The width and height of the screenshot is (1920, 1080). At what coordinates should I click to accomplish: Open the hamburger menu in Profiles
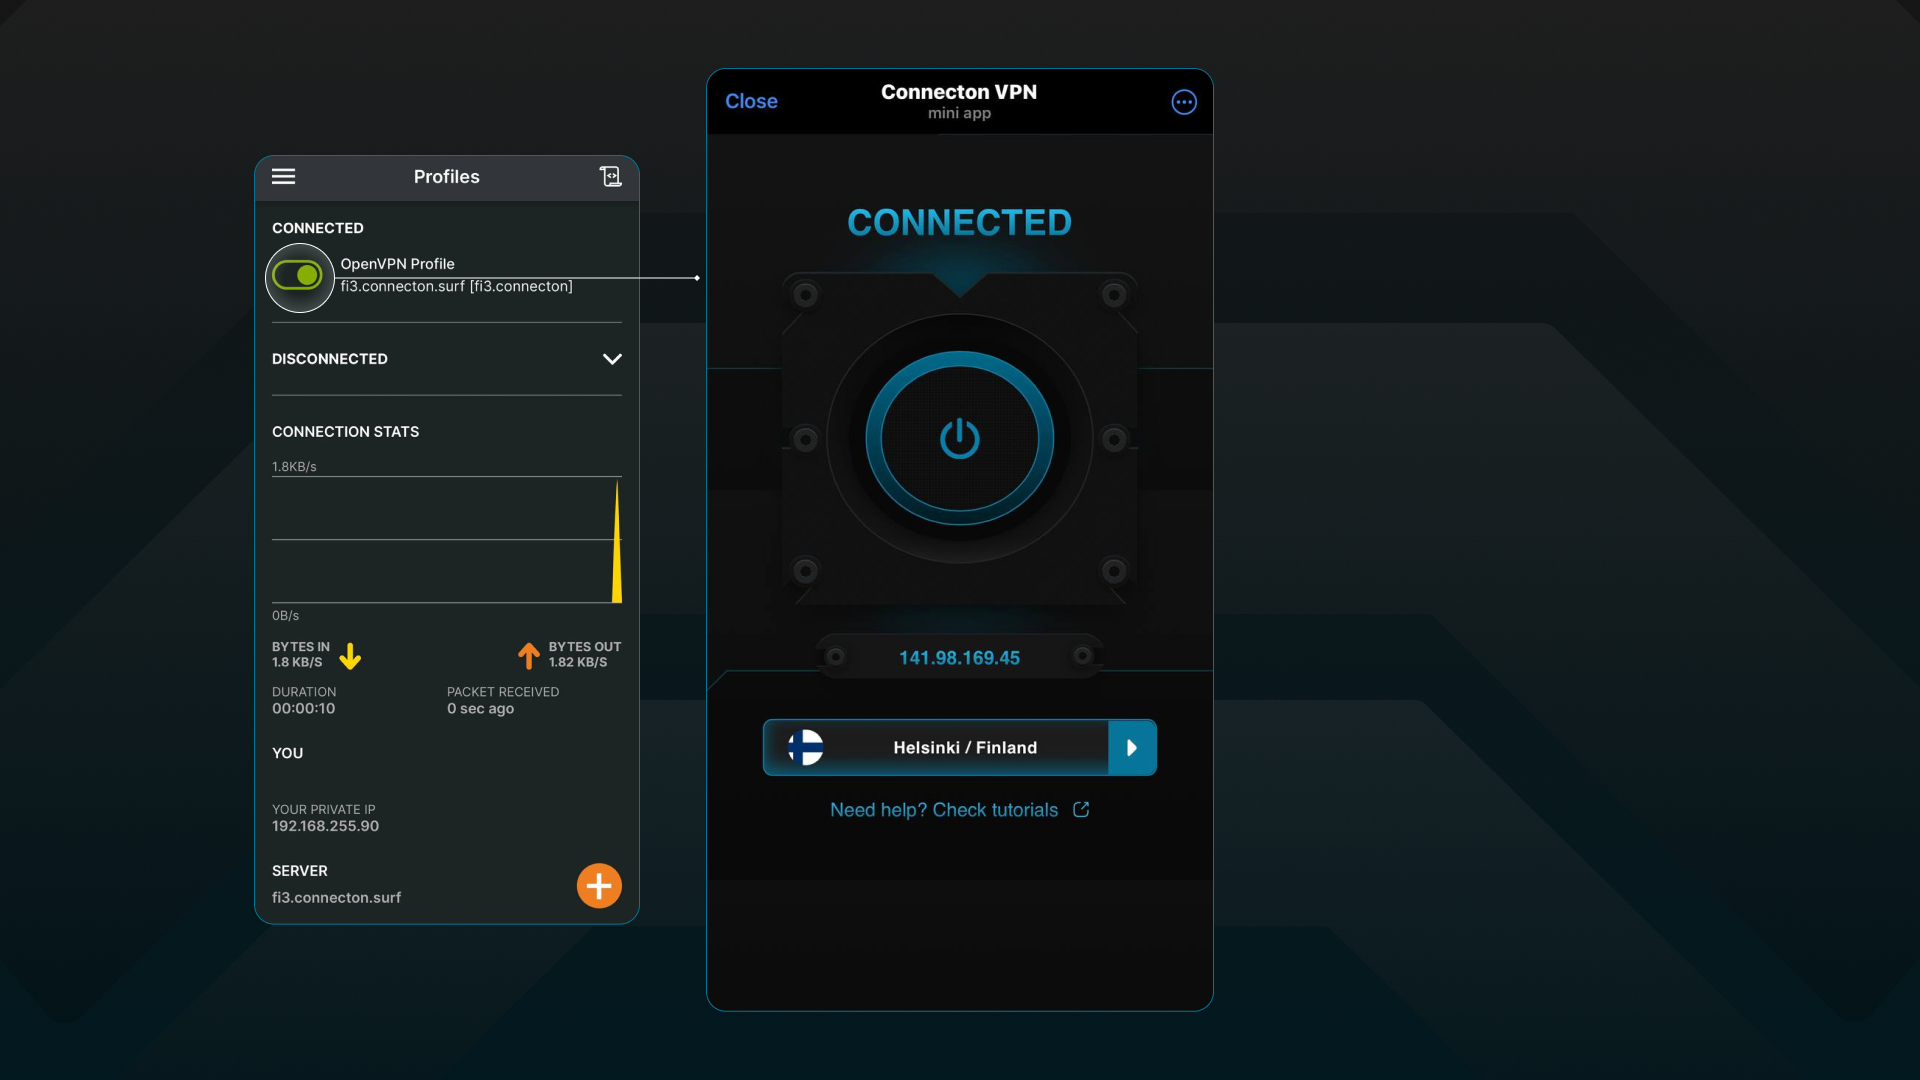click(284, 177)
